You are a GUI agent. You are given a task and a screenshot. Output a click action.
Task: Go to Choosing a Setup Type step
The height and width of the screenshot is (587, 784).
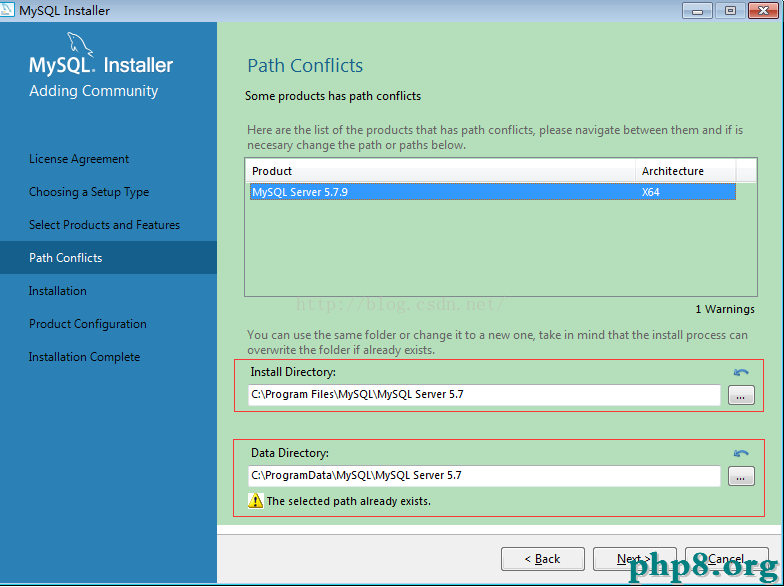[x=89, y=192]
